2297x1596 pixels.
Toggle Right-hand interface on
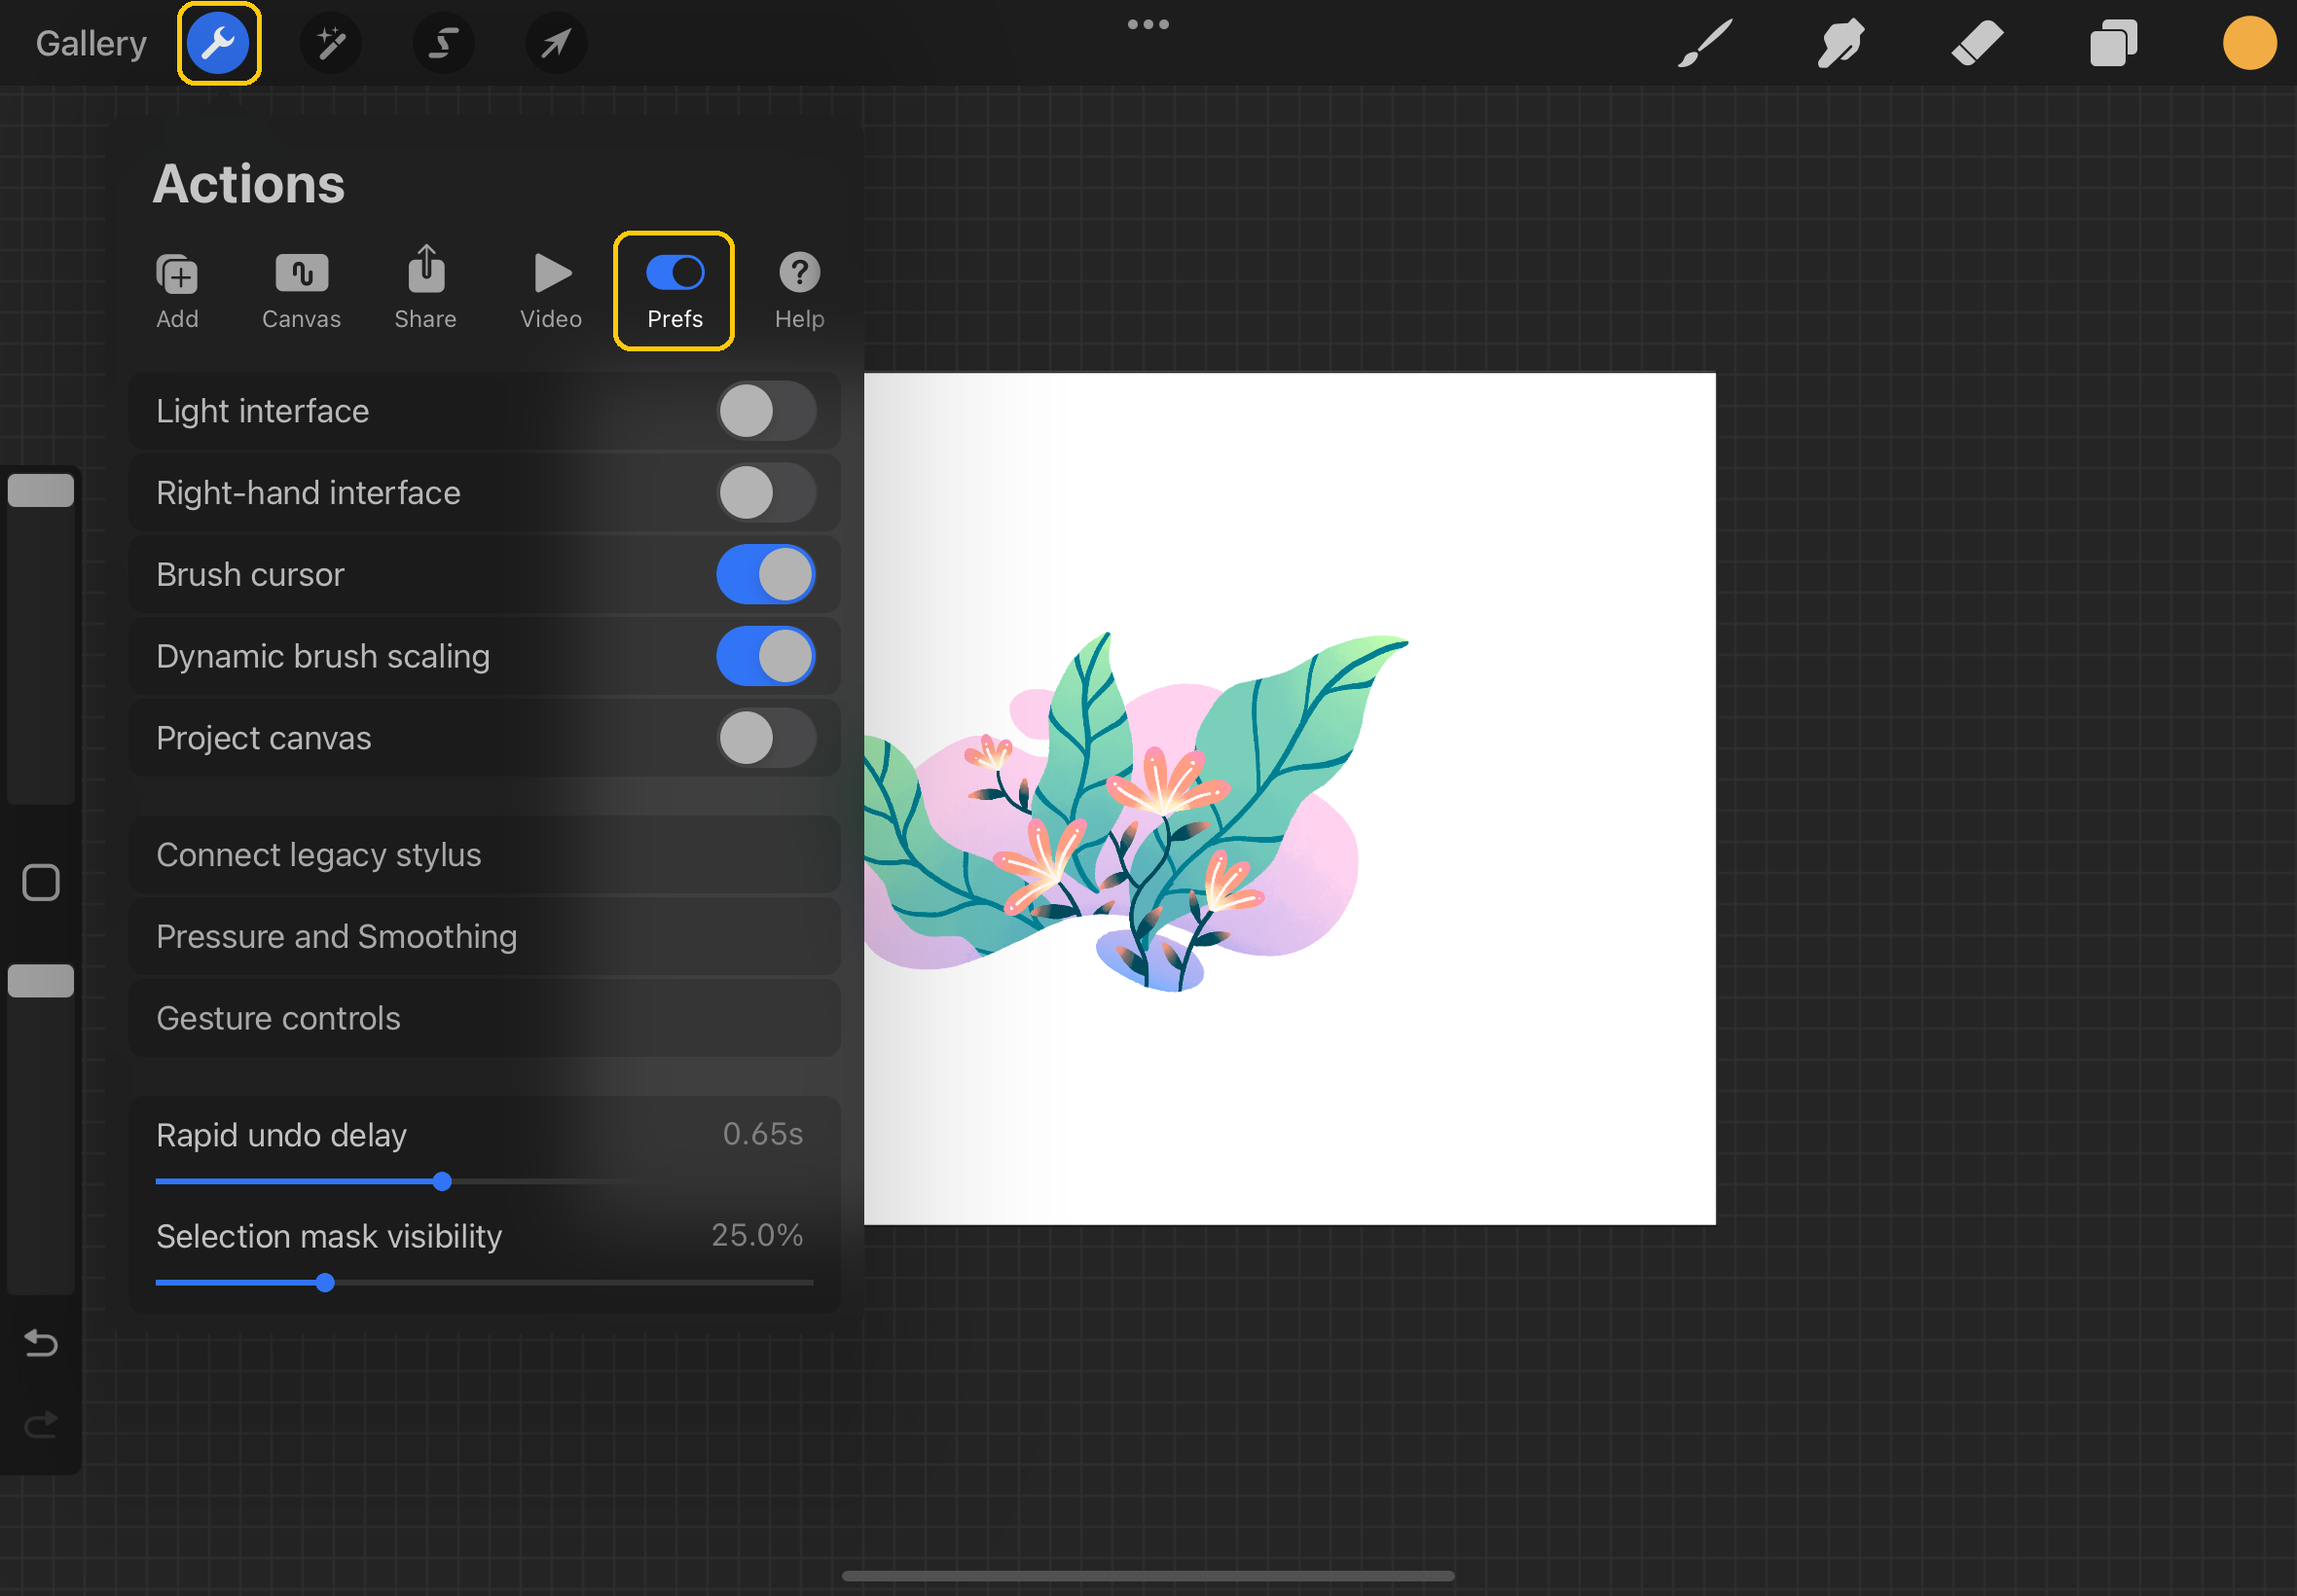point(766,493)
